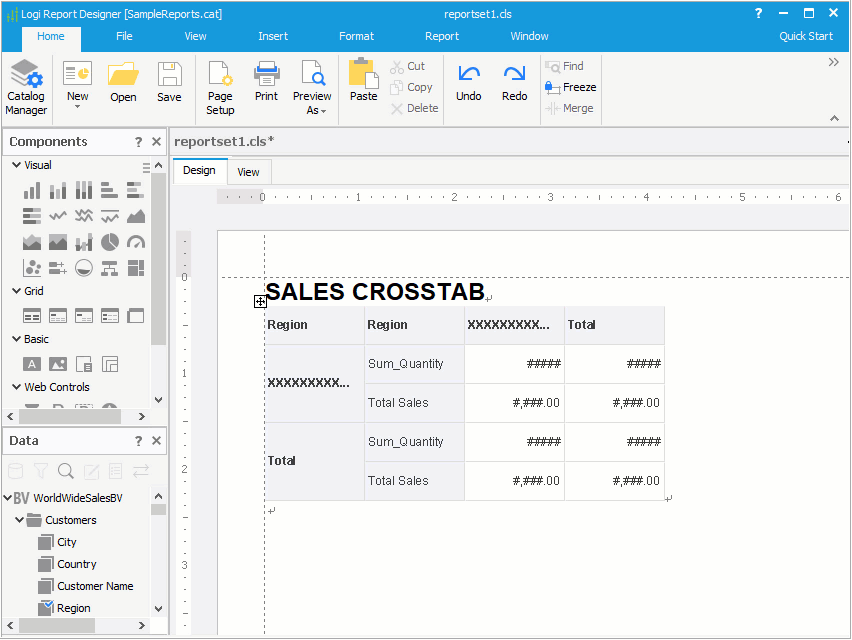Click the Save icon in ribbon
852x640 pixels.
pos(169,83)
